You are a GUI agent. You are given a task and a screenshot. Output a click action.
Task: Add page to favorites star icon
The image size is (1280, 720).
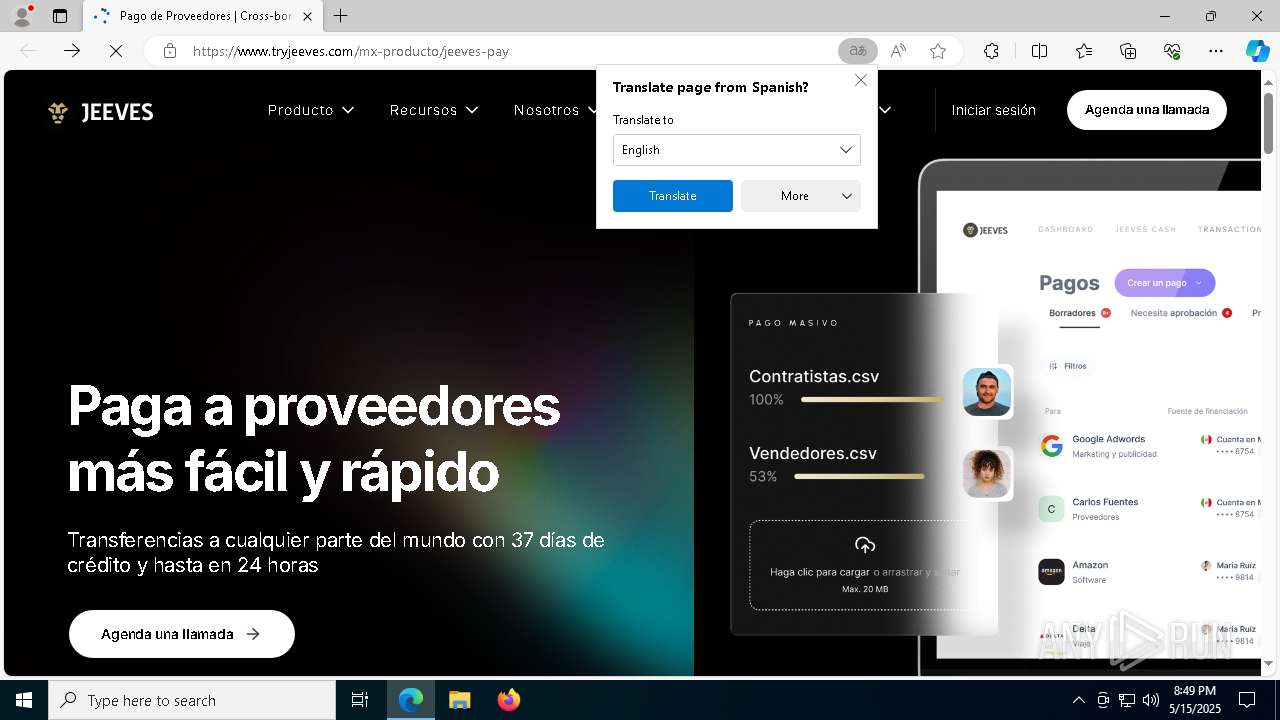tap(938, 51)
